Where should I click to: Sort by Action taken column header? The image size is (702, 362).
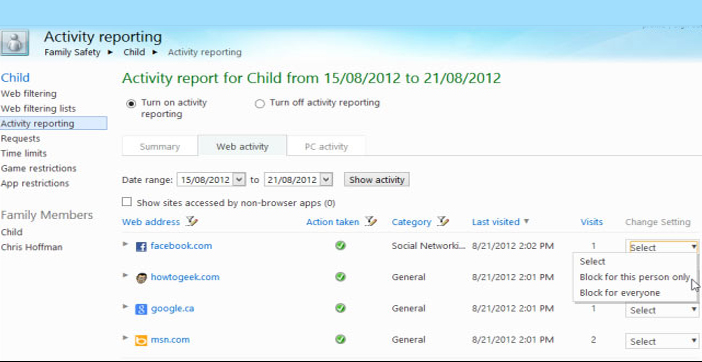pos(333,221)
